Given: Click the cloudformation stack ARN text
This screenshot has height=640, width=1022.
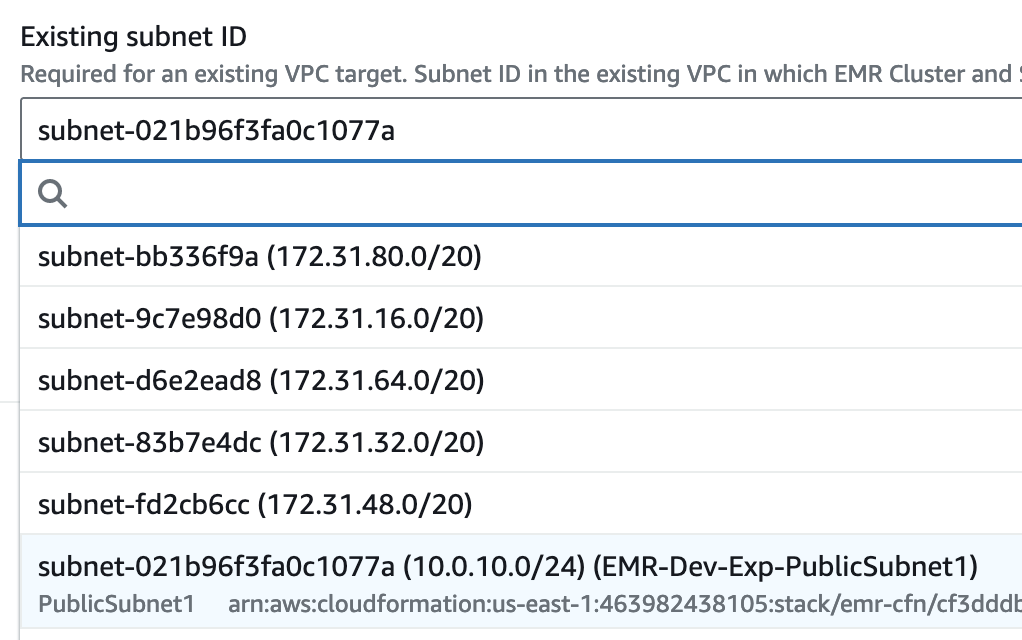Looking at the screenshot, I should coord(624,604).
